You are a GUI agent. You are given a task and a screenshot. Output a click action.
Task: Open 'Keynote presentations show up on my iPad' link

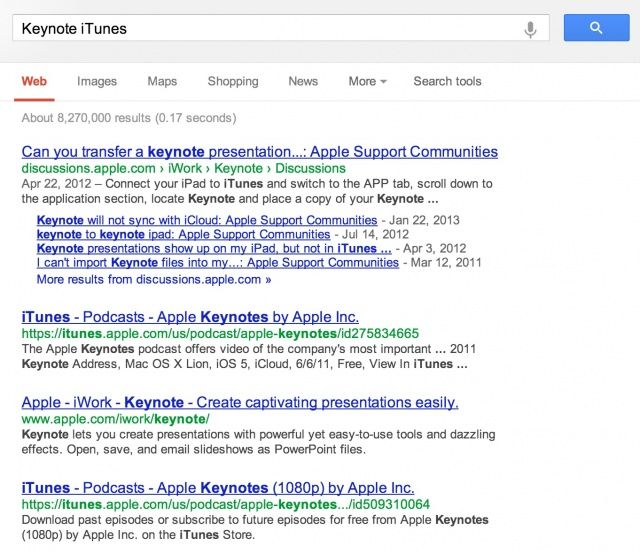[x=214, y=248]
